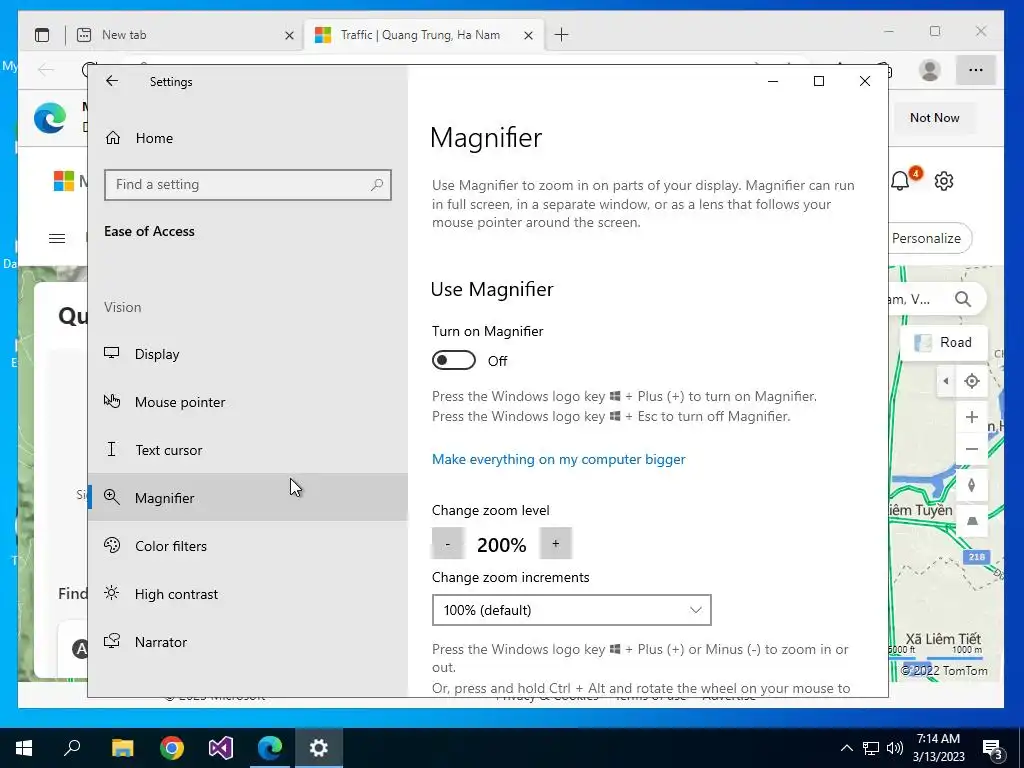Open the MSN hamburger menu

[57, 238]
